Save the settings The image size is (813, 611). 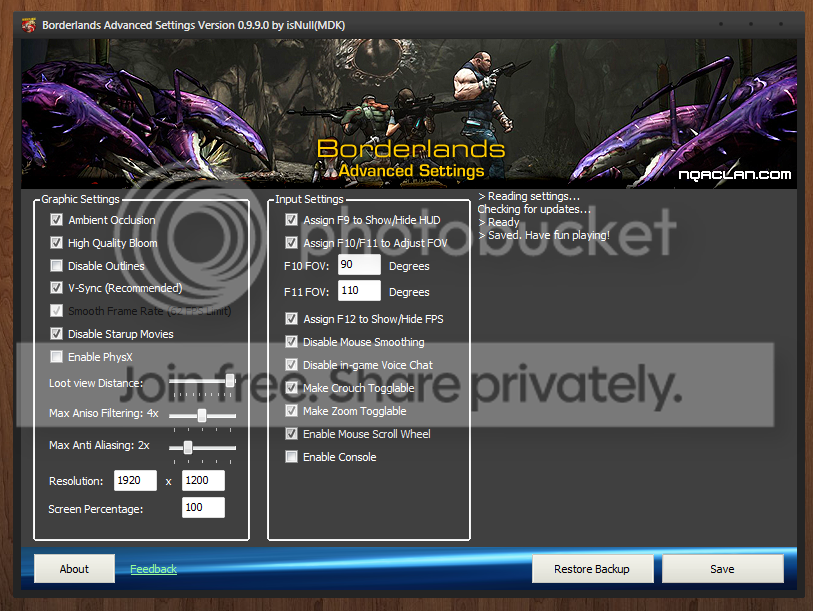pyautogui.click(x=722, y=568)
